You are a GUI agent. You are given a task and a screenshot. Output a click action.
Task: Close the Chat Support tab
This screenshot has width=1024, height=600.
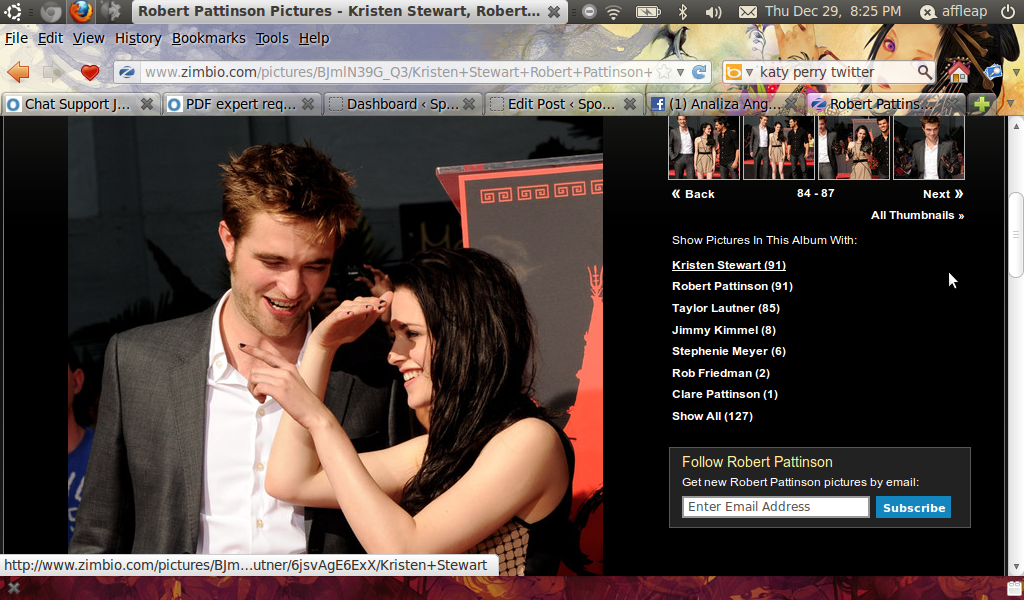tap(147, 104)
